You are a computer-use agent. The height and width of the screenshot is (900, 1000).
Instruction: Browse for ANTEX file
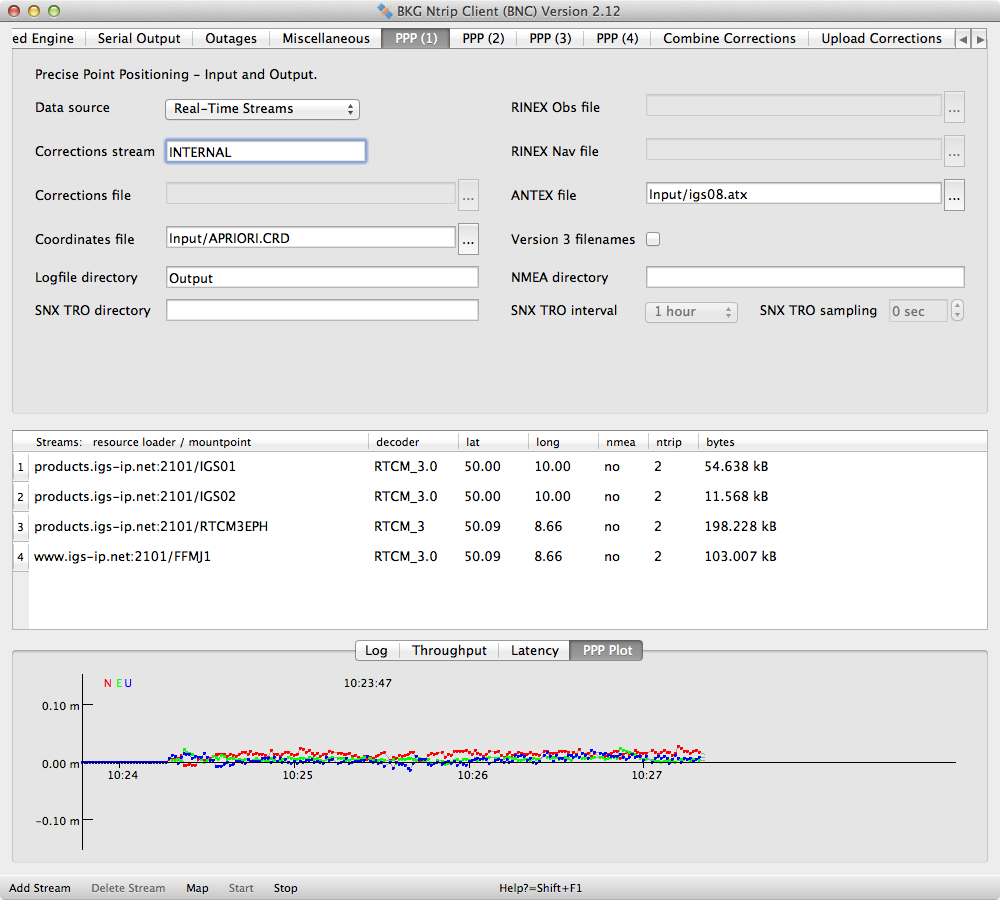pos(954,195)
